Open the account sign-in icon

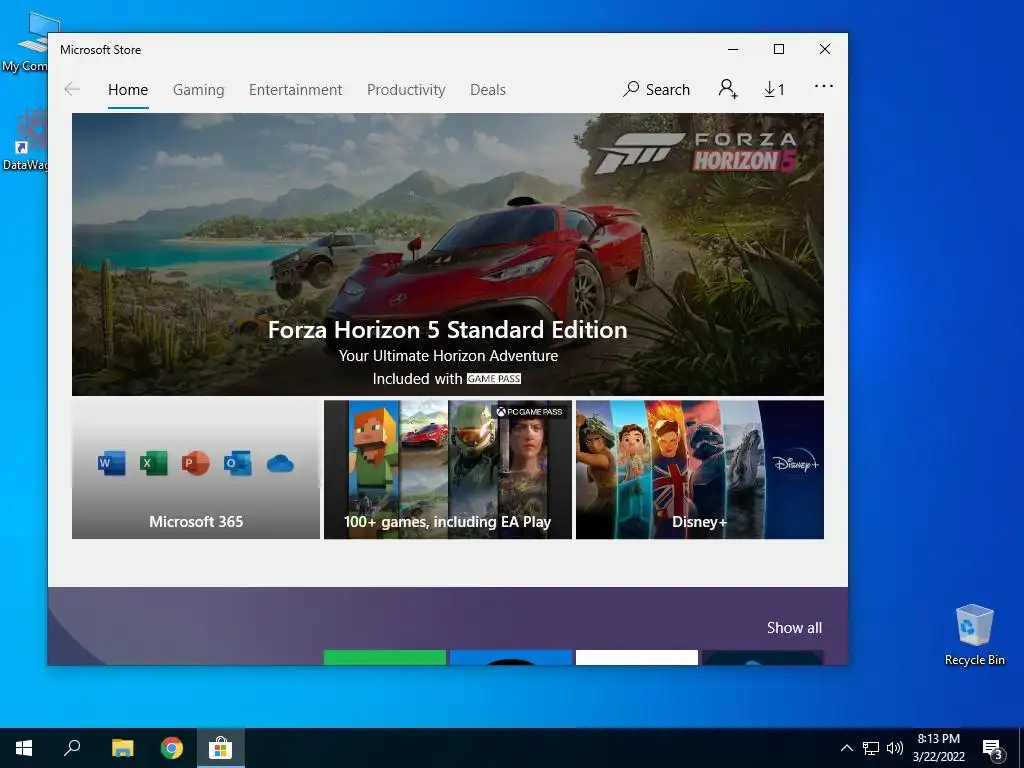coord(728,89)
